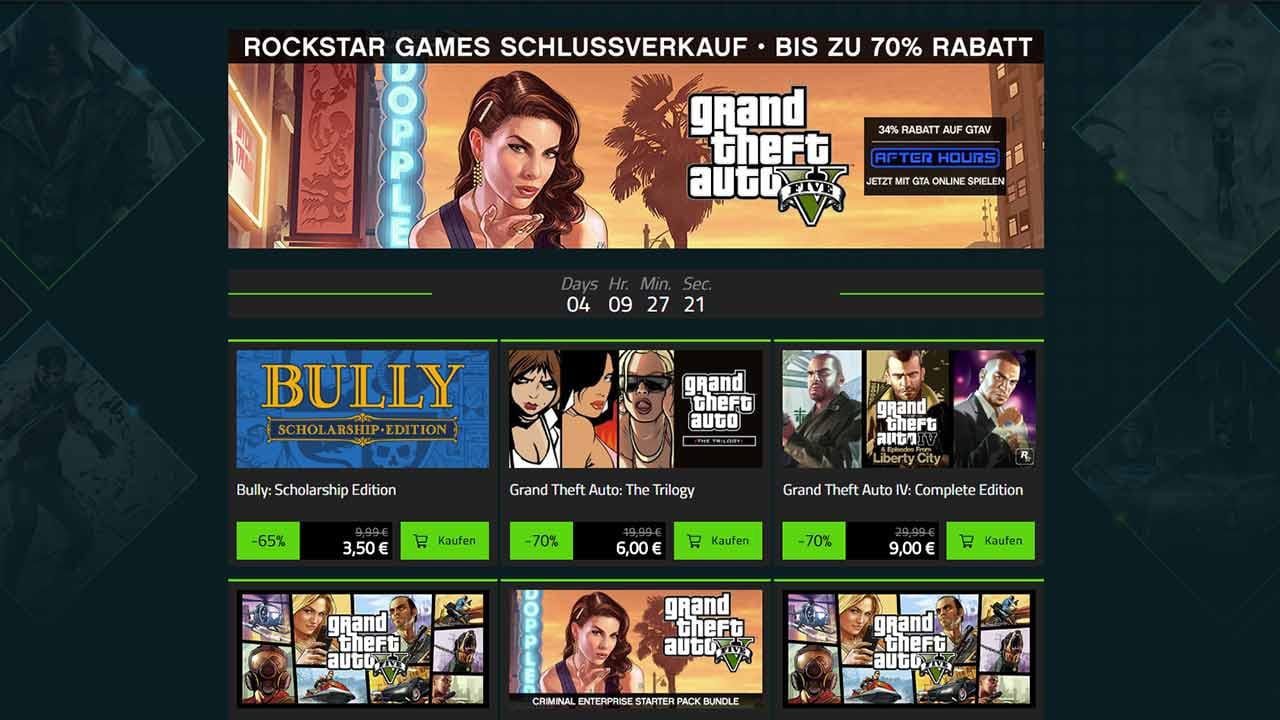The width and height of the screenshot is (1280, 720).
Task: Click the Rockstar Games Schlussverkauf sale banner
Action: [x=636, y=139]
